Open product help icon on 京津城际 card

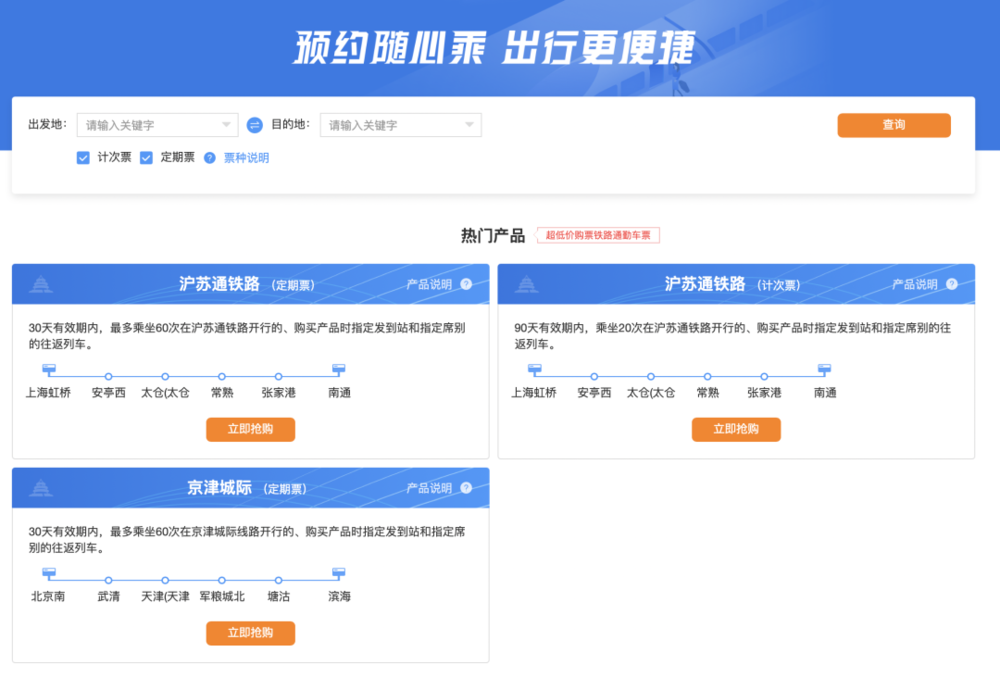pyautogui.click(x=466, y=488)
